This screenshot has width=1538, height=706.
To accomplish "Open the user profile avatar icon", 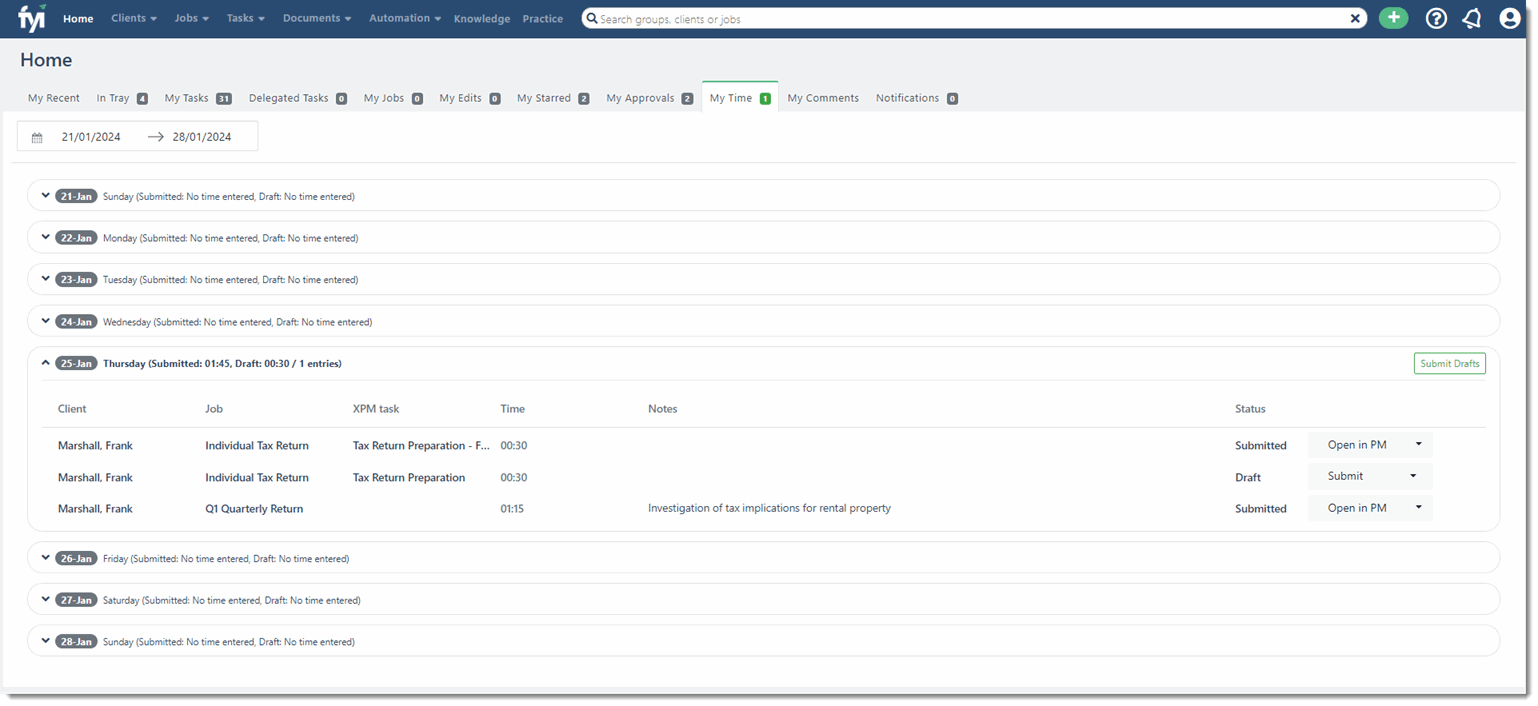I will click(x=1510, y=18).
